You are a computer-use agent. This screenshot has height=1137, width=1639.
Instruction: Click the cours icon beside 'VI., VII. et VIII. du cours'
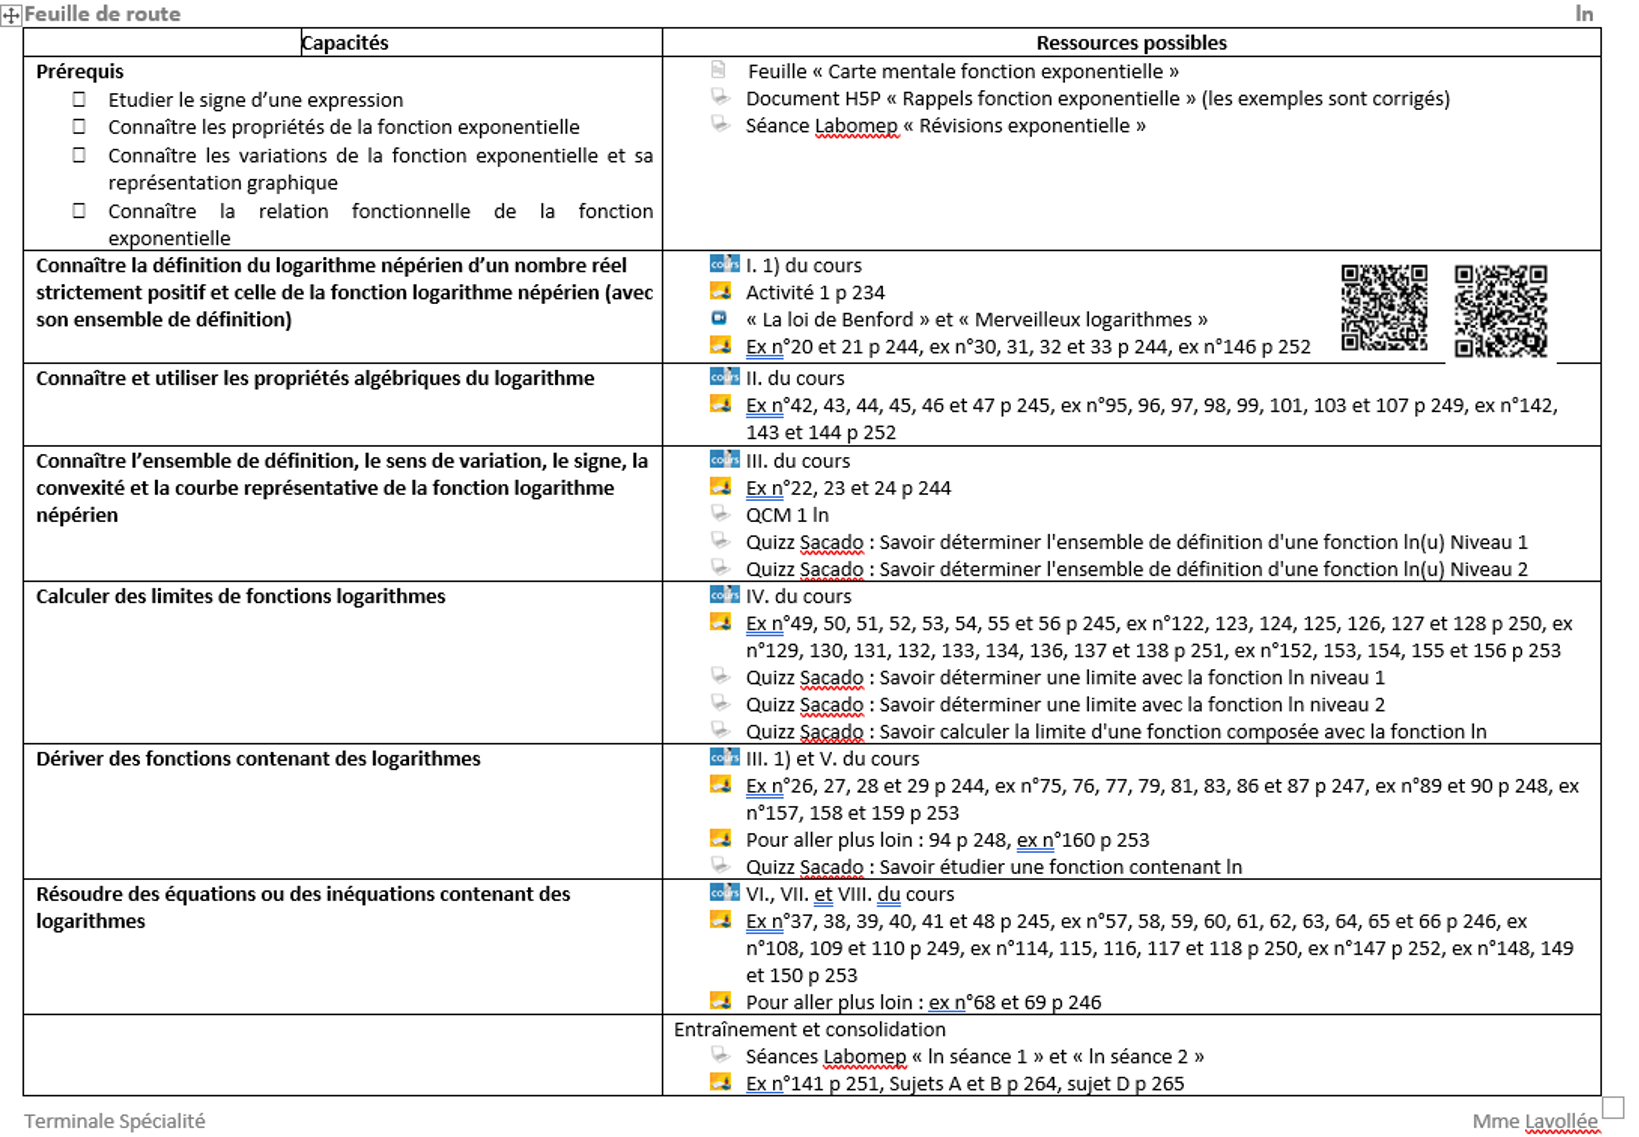coord(724,892)
